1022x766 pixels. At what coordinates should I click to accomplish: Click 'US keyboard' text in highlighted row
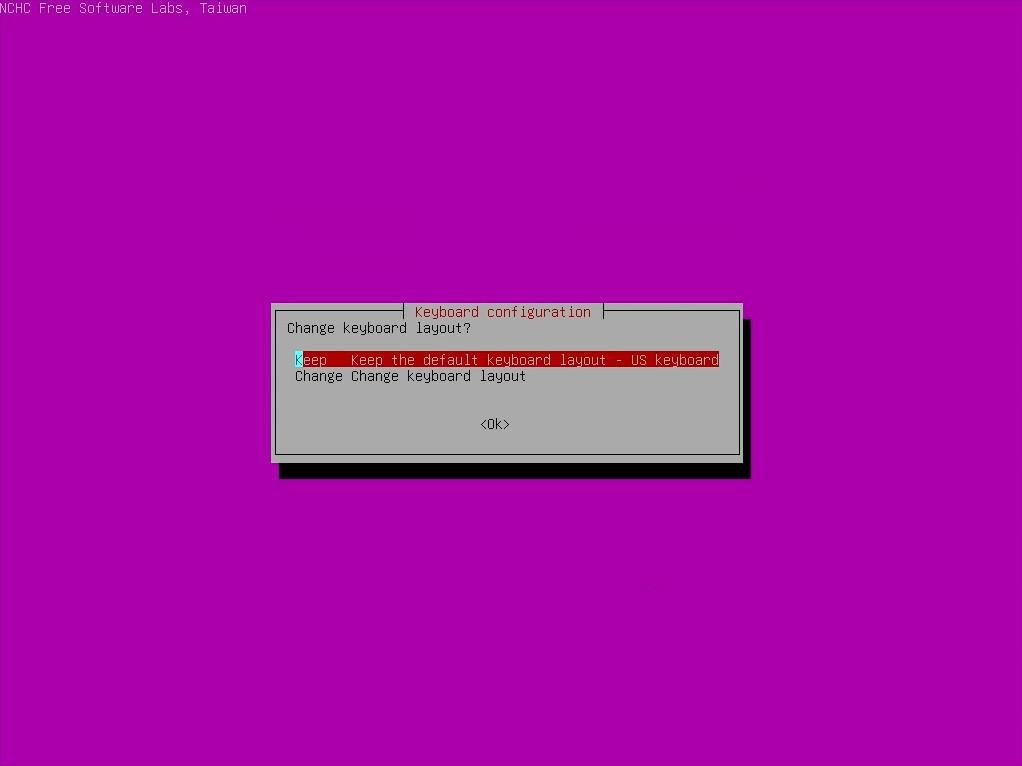pos(674,360)
